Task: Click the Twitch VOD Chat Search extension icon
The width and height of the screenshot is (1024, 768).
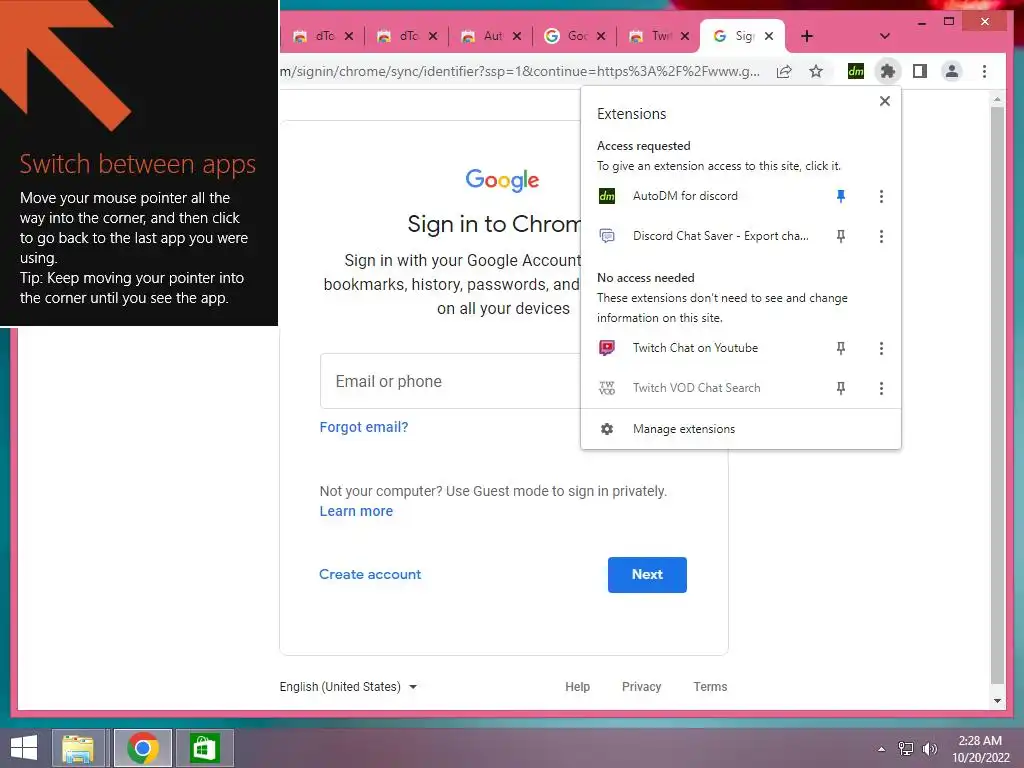Action: 607,388
